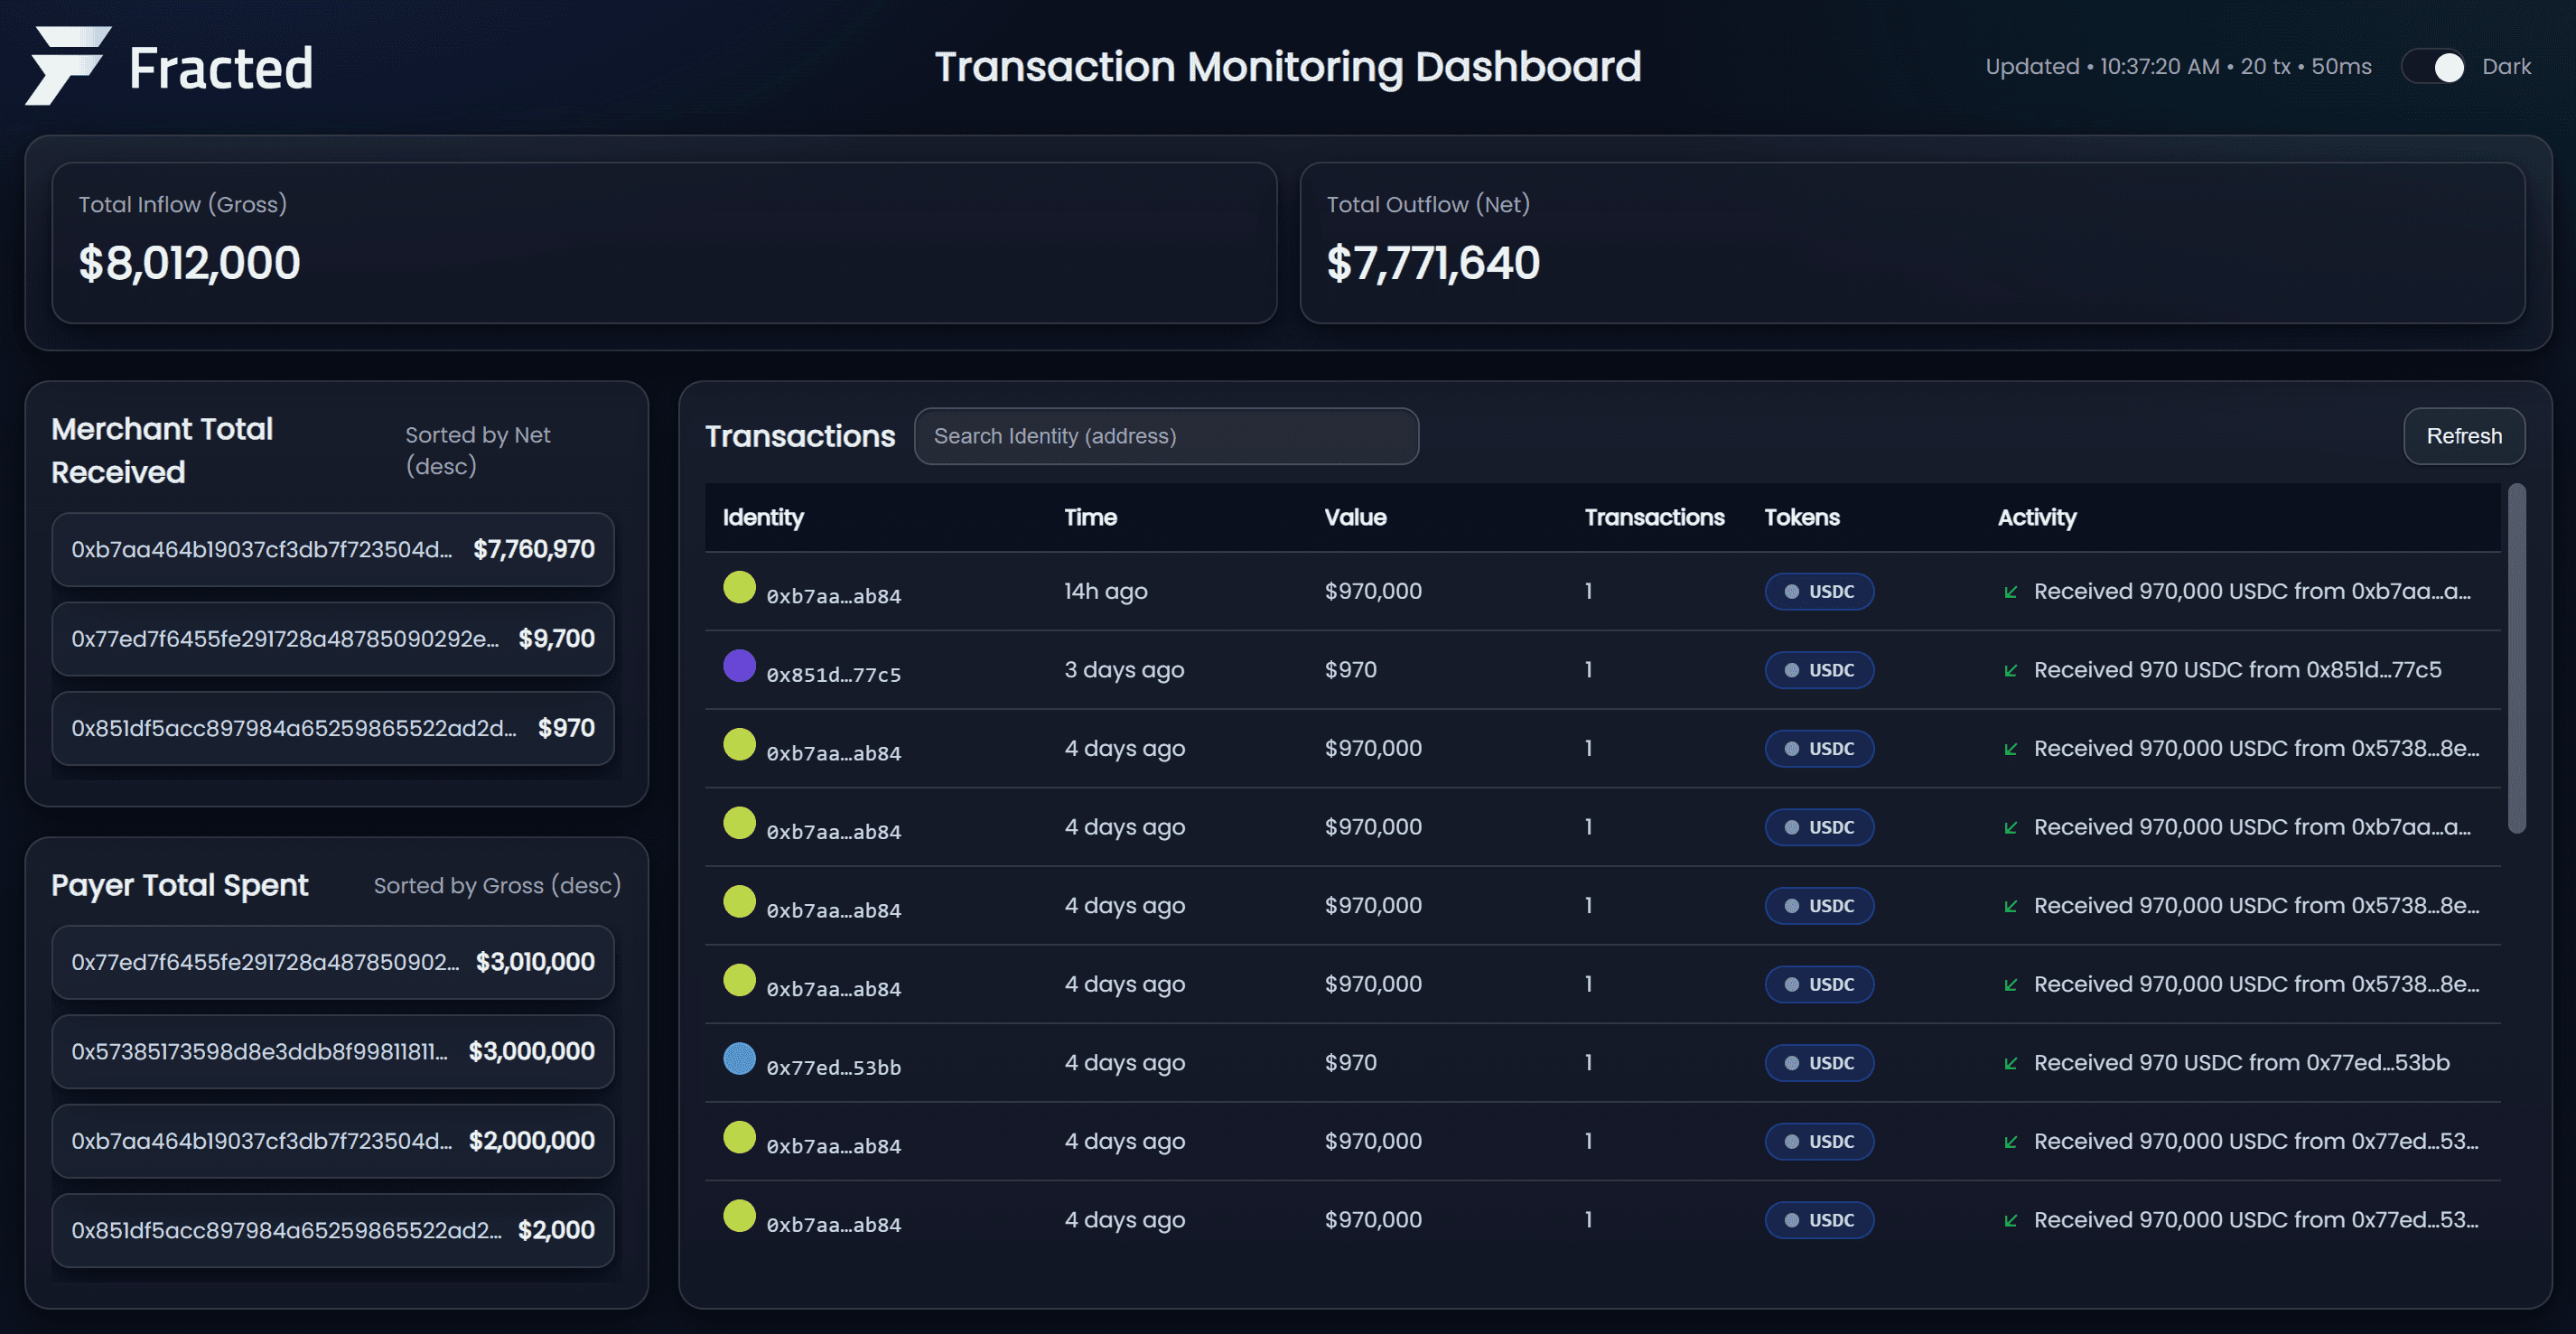This screenshot has width=2576, height=1334.
Task: Click the yellow-green avatar in the 14h ago row
Action: click(x=739, y=587)
